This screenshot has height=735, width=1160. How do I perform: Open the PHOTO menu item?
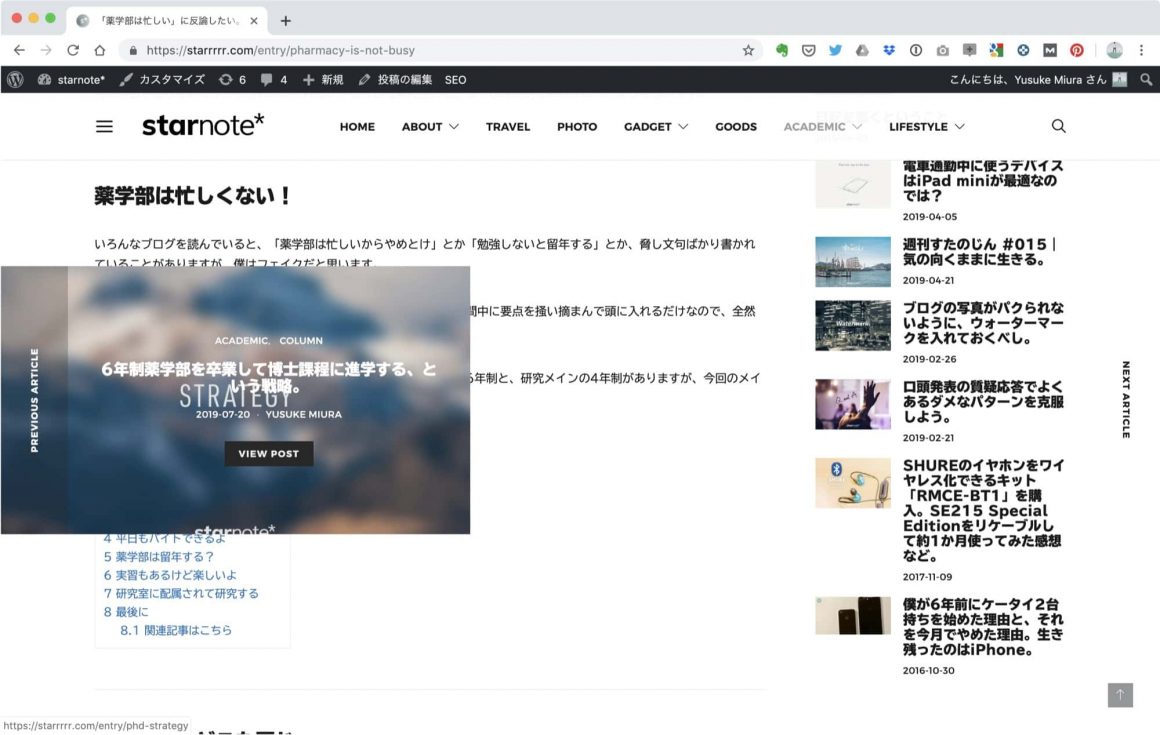[577, 127]
